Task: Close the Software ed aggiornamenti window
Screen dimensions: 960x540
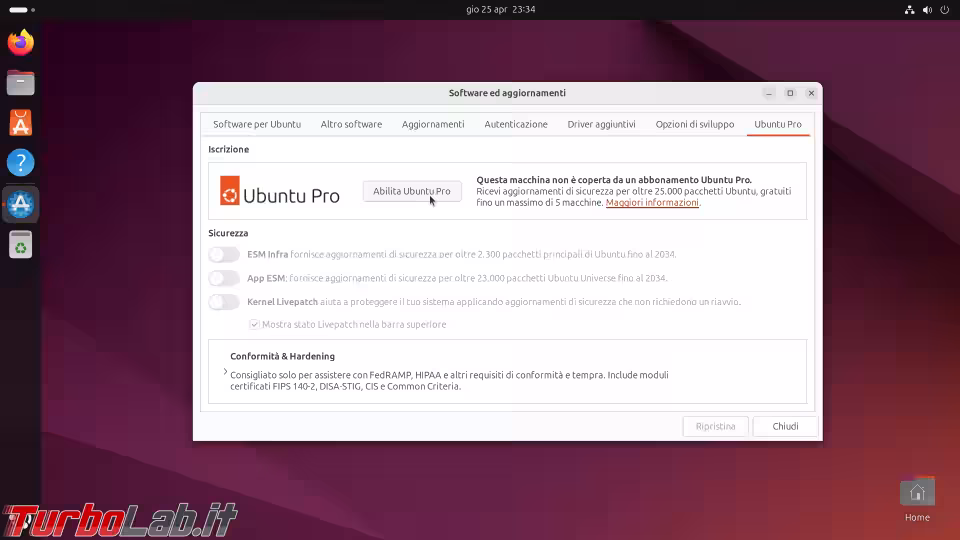Action: coord(811,93)
